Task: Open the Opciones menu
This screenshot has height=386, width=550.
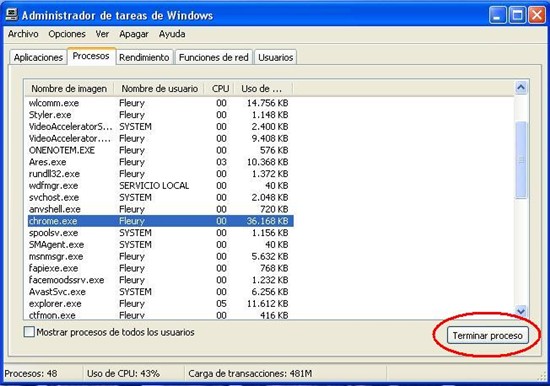Action: tap(67, 34)
